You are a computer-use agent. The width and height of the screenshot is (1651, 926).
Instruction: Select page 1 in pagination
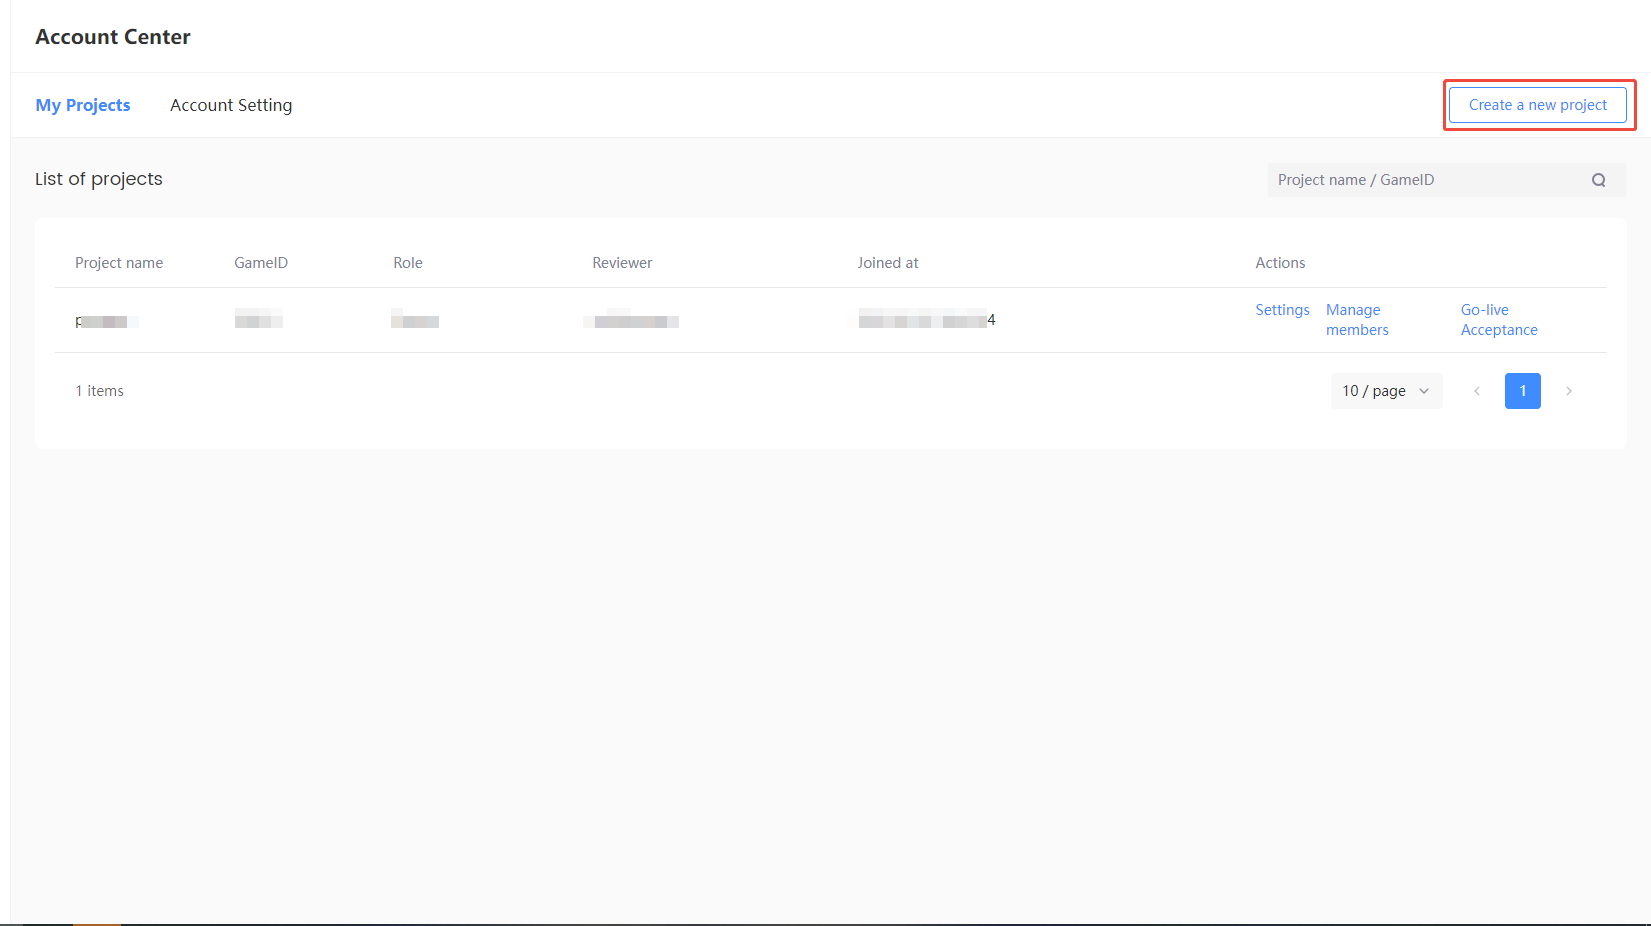coord(1522,391)
